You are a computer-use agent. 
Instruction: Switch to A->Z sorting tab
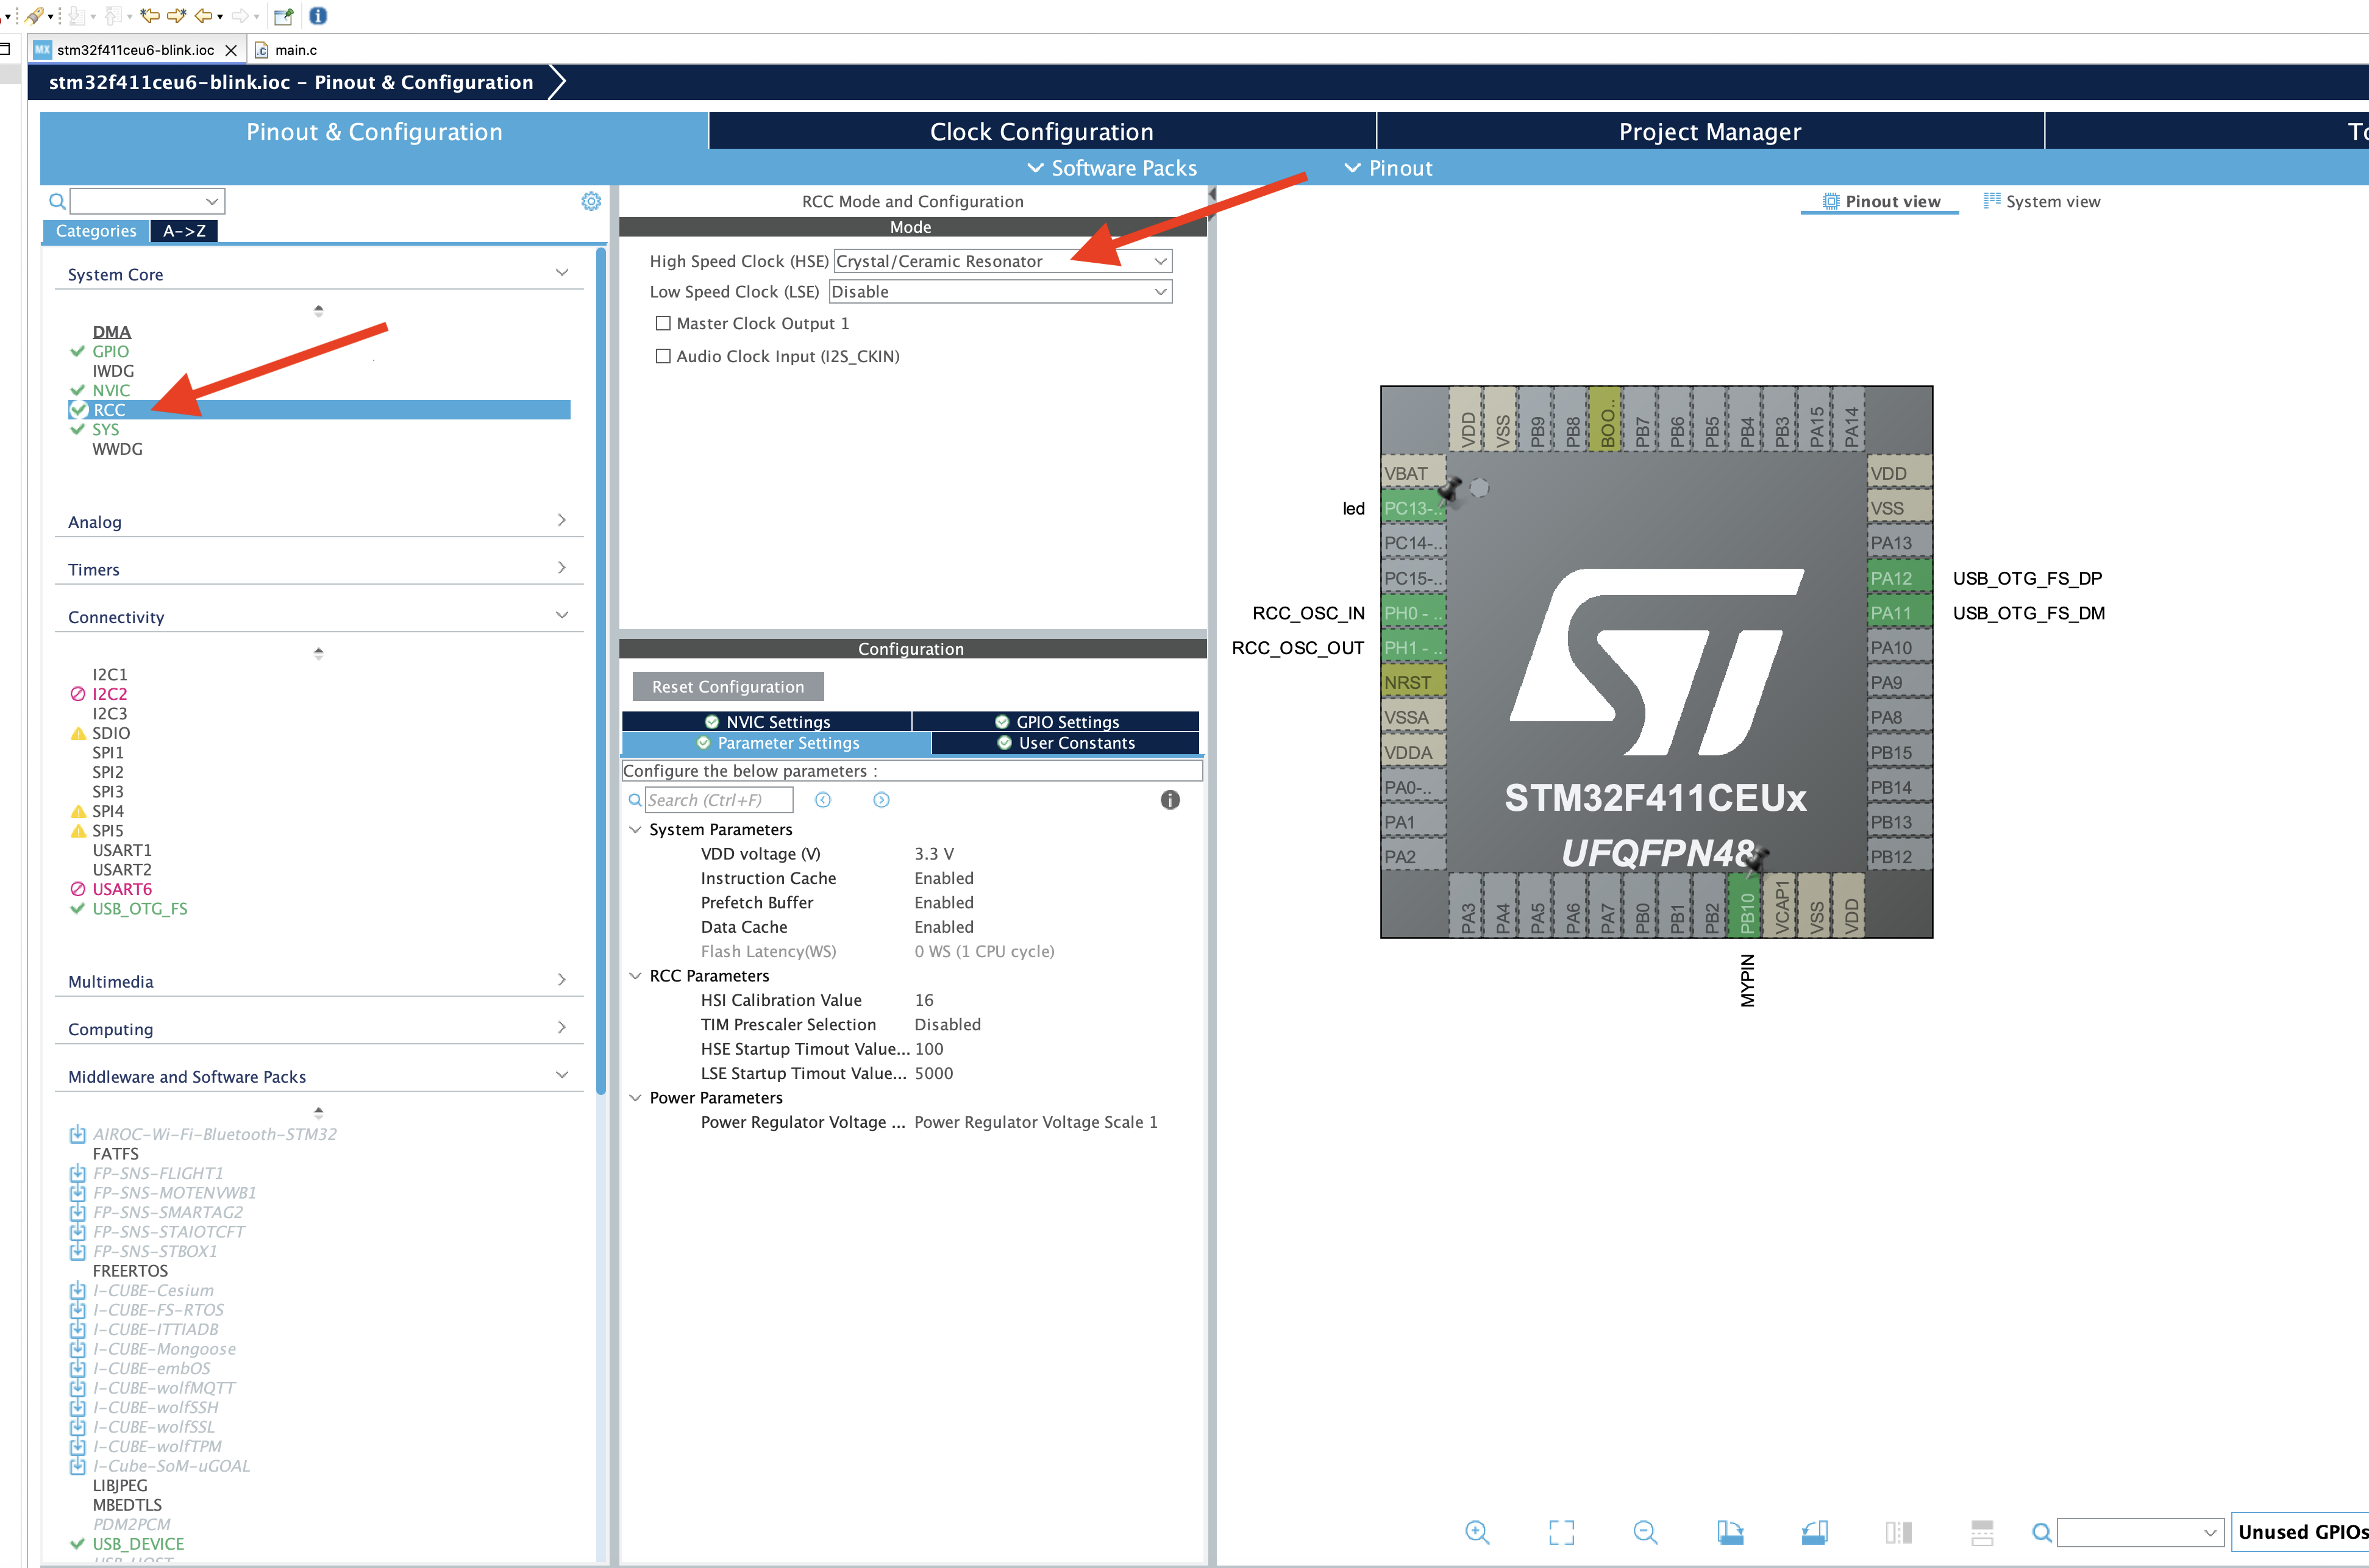coord(184,230)
